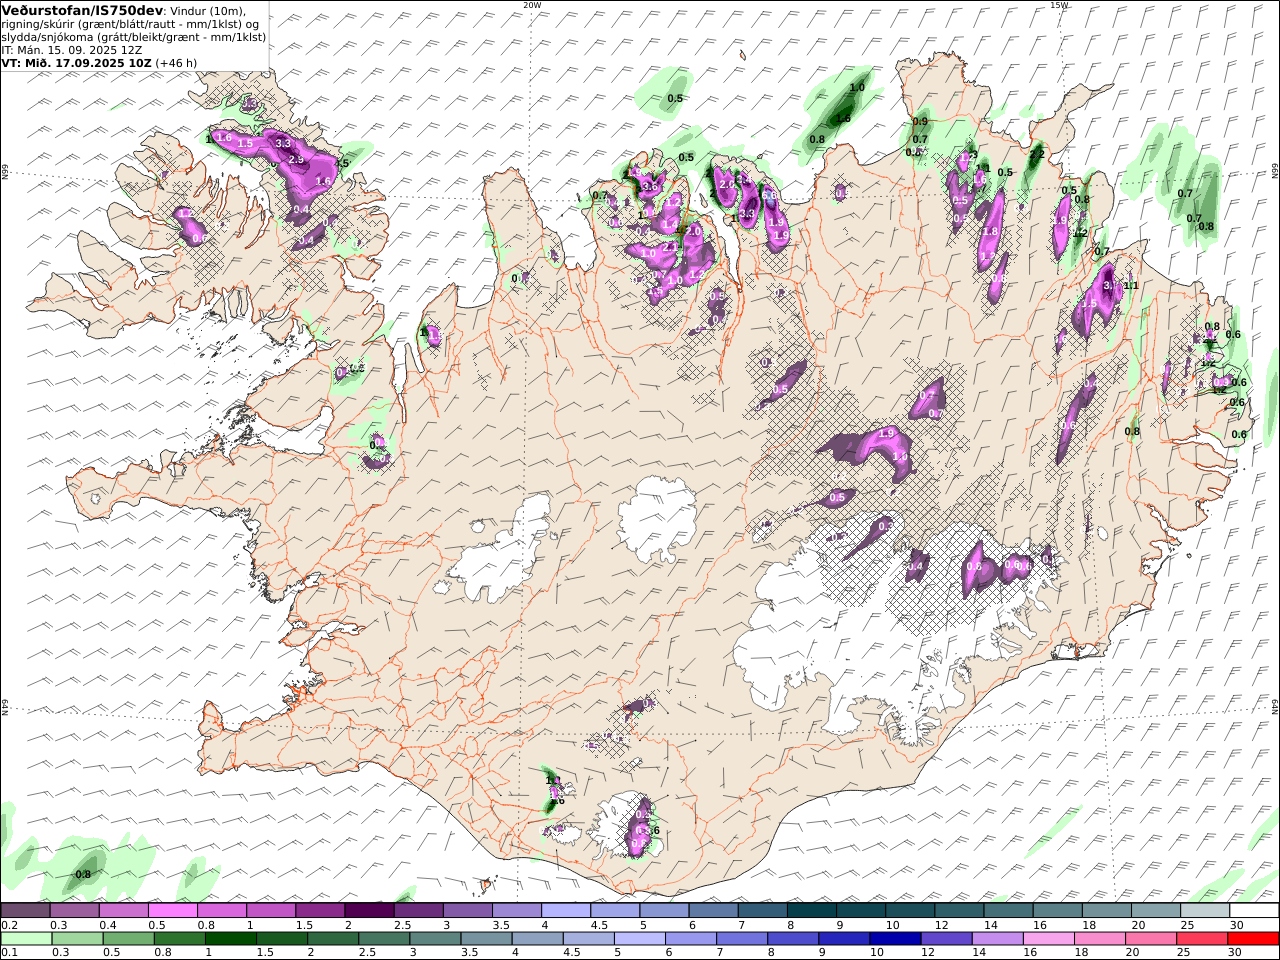Pick dark blue rain swatch between 10 and 12
This screenshot has width=1280, height=960.
pos(895,938)
